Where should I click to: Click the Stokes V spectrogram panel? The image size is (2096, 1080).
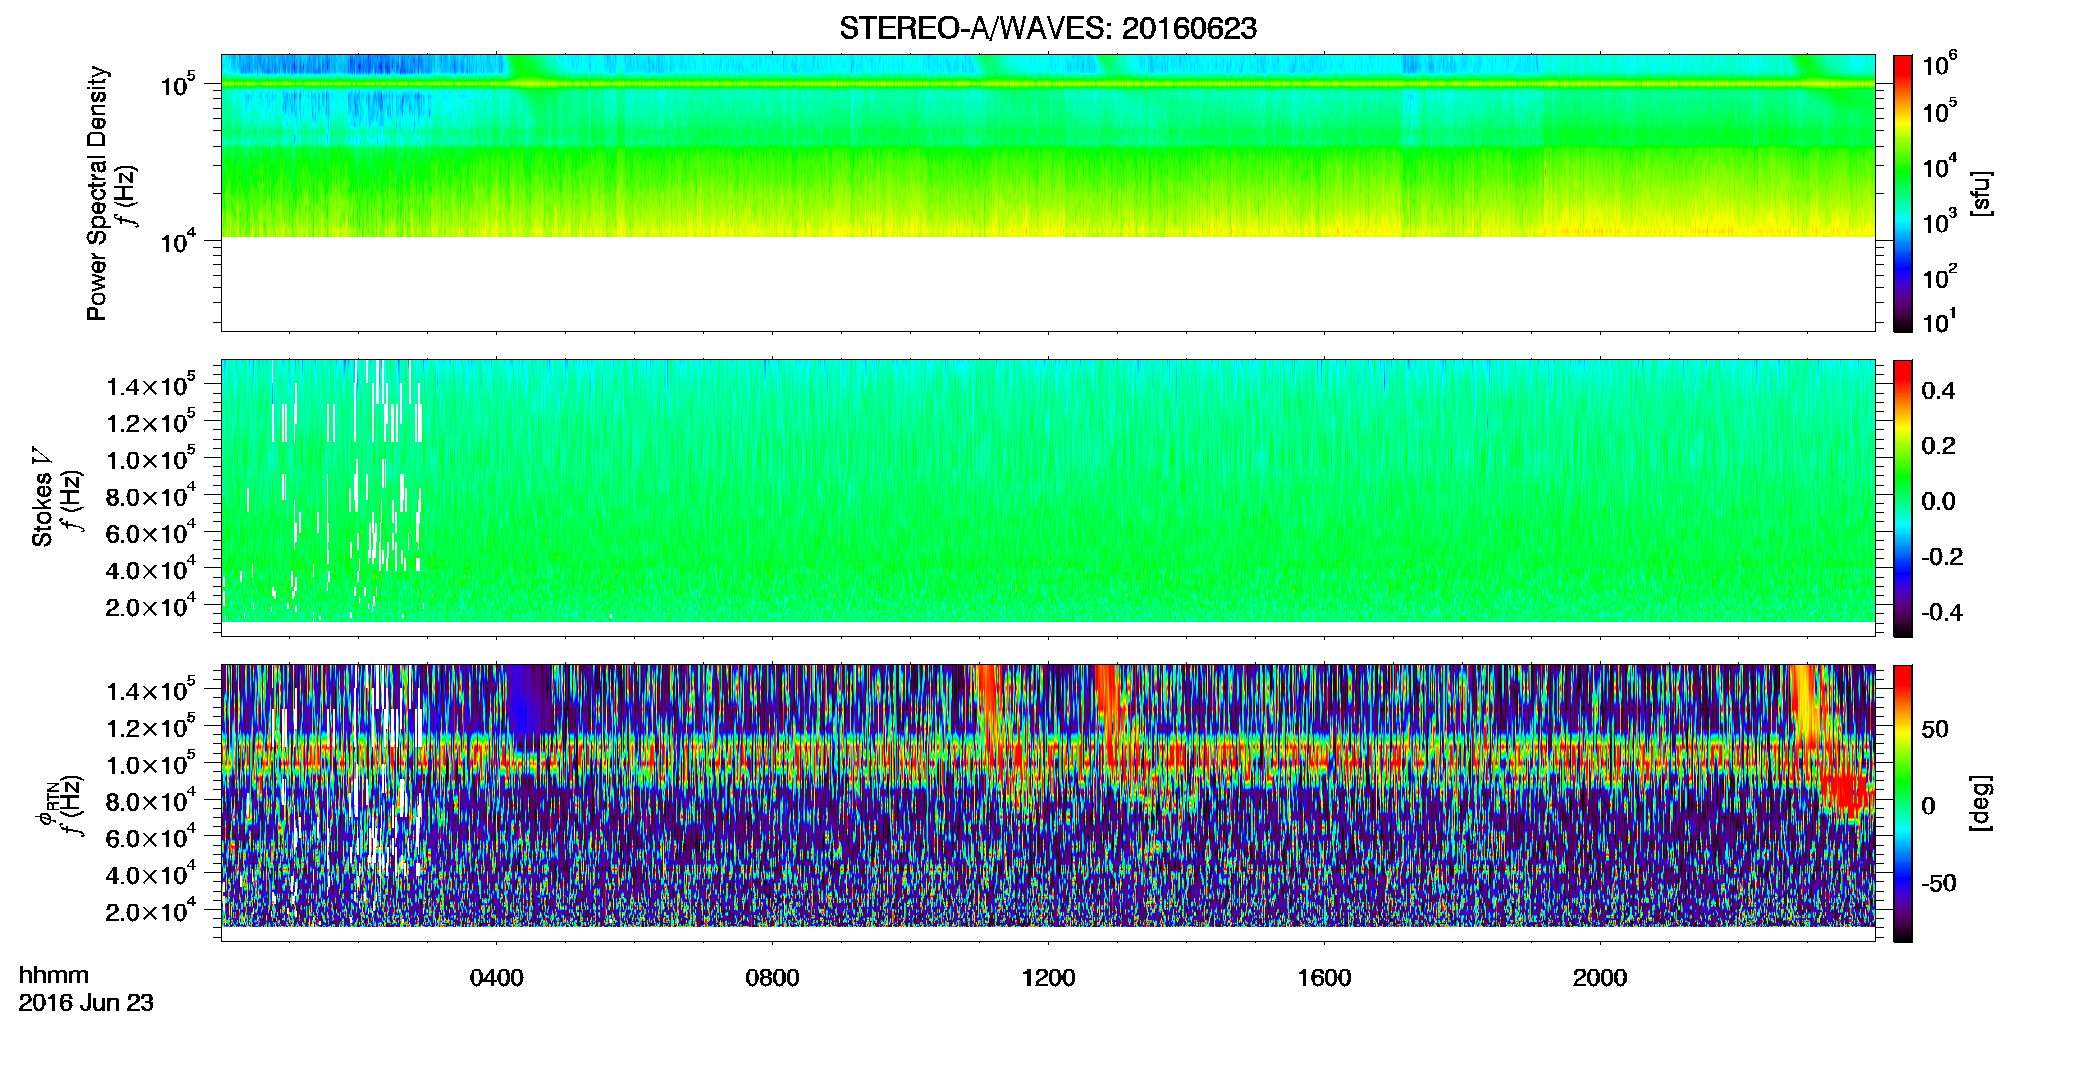(x=1048, y=498)
